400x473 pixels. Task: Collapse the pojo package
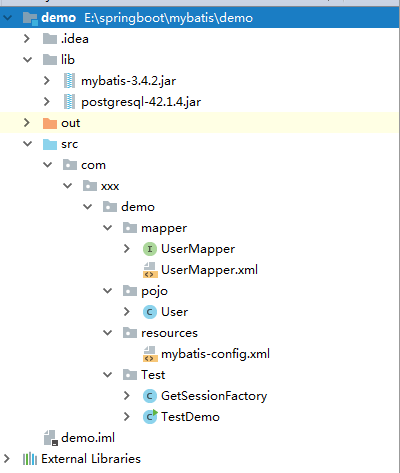click(x=108, y=291)
